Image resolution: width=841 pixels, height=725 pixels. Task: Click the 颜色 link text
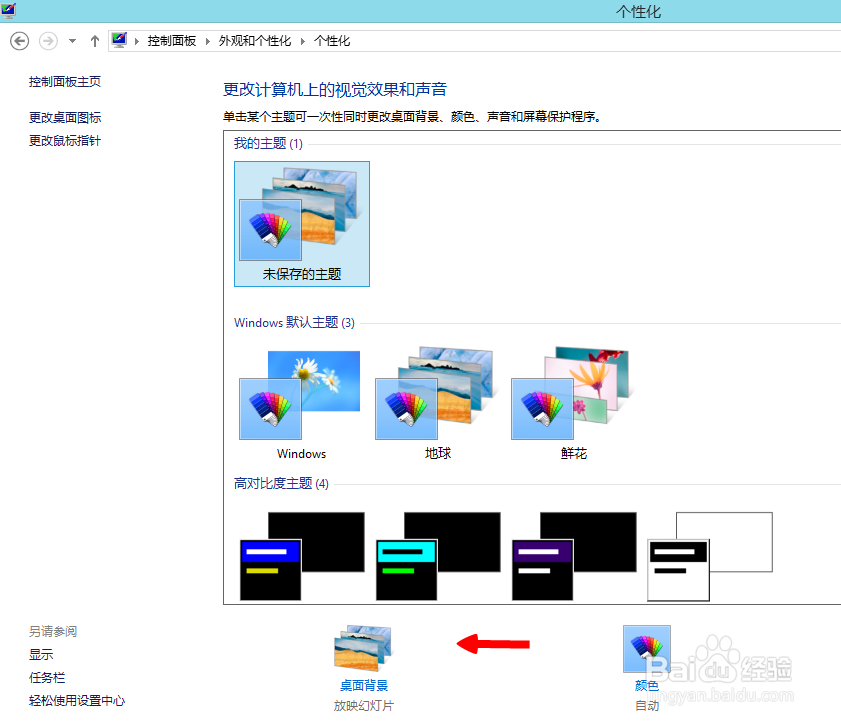coord(647,685)
